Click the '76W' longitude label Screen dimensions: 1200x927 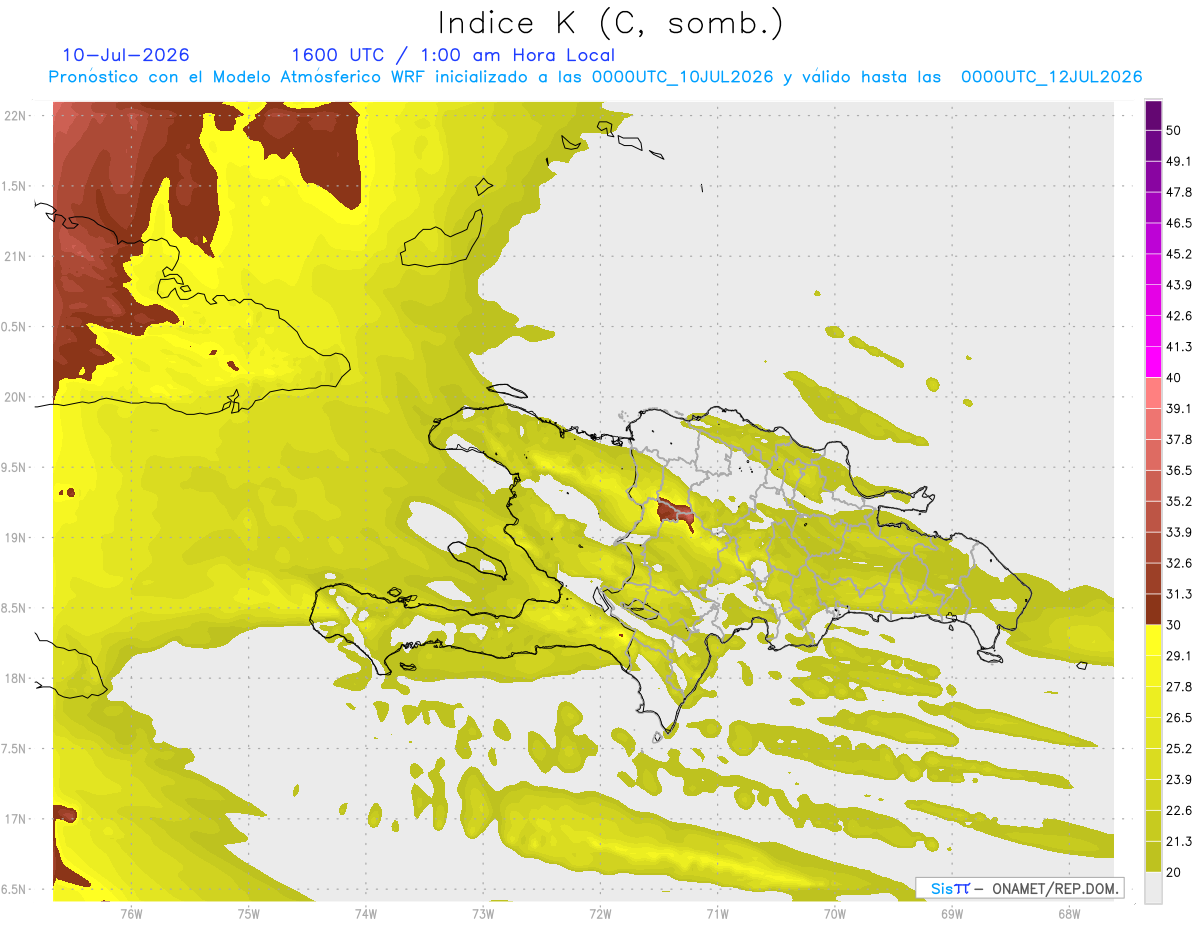coord(131,913)
